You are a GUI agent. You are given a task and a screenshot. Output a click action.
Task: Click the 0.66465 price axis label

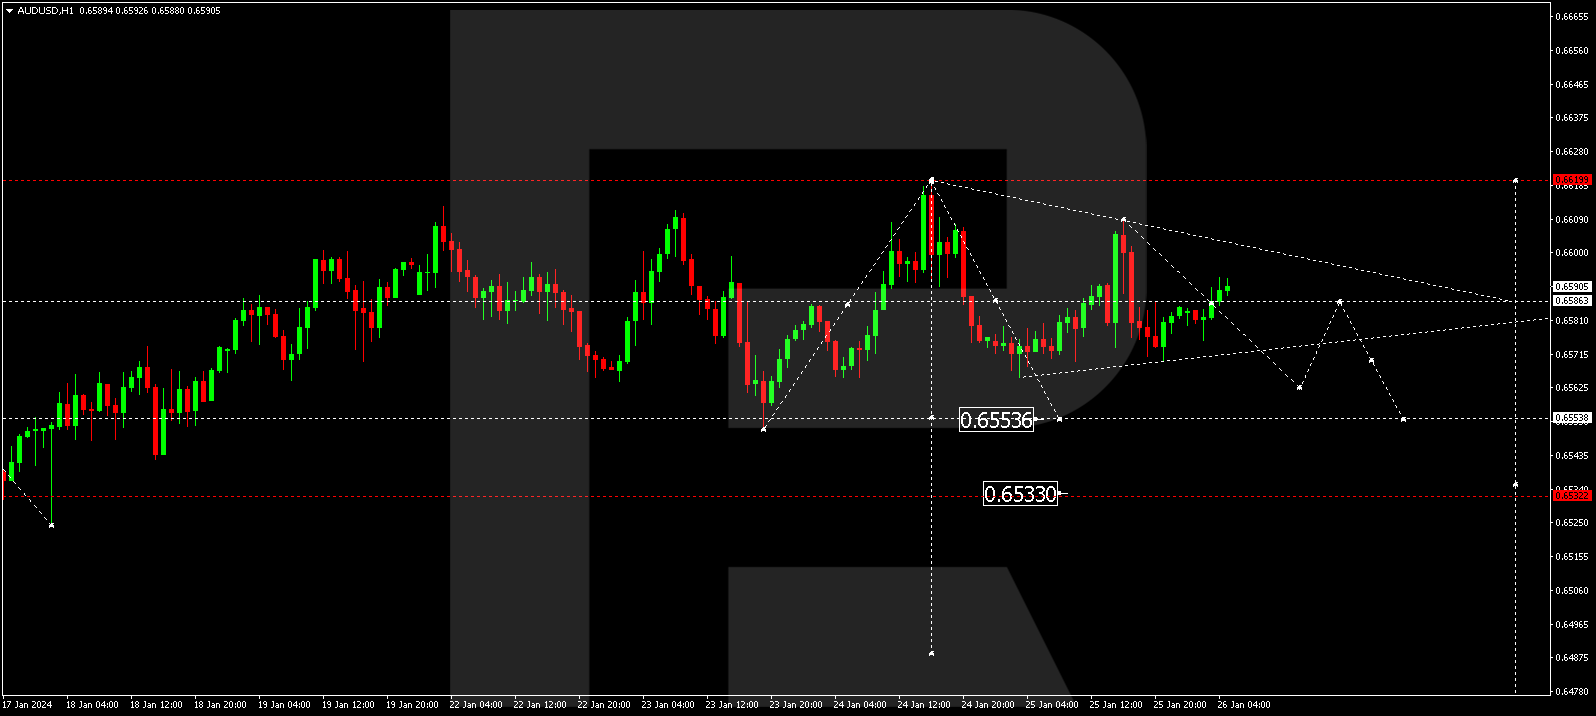[x=1572, y=85]
